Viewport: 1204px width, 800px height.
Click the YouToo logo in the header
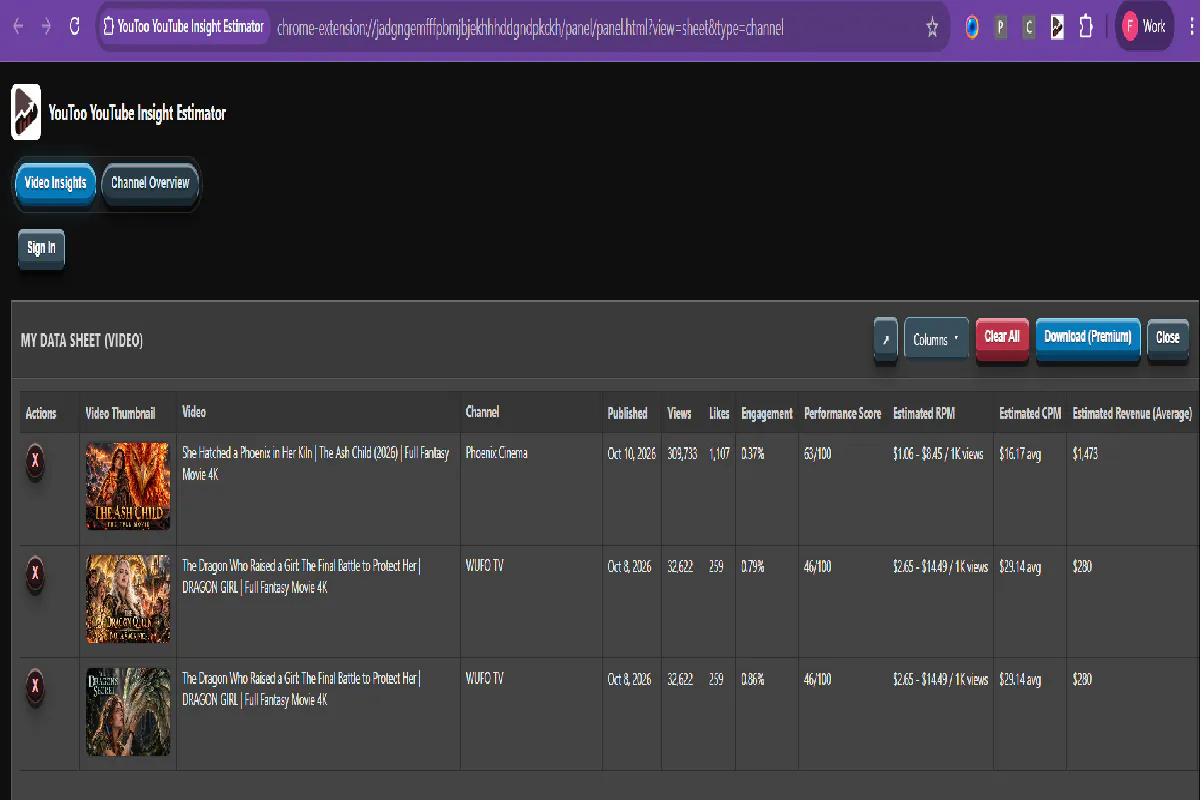pos(26,112)
